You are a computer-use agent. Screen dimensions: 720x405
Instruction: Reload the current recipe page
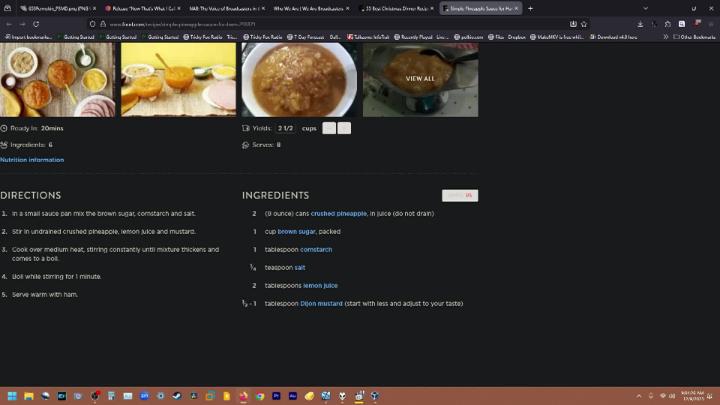pos(36,24)
